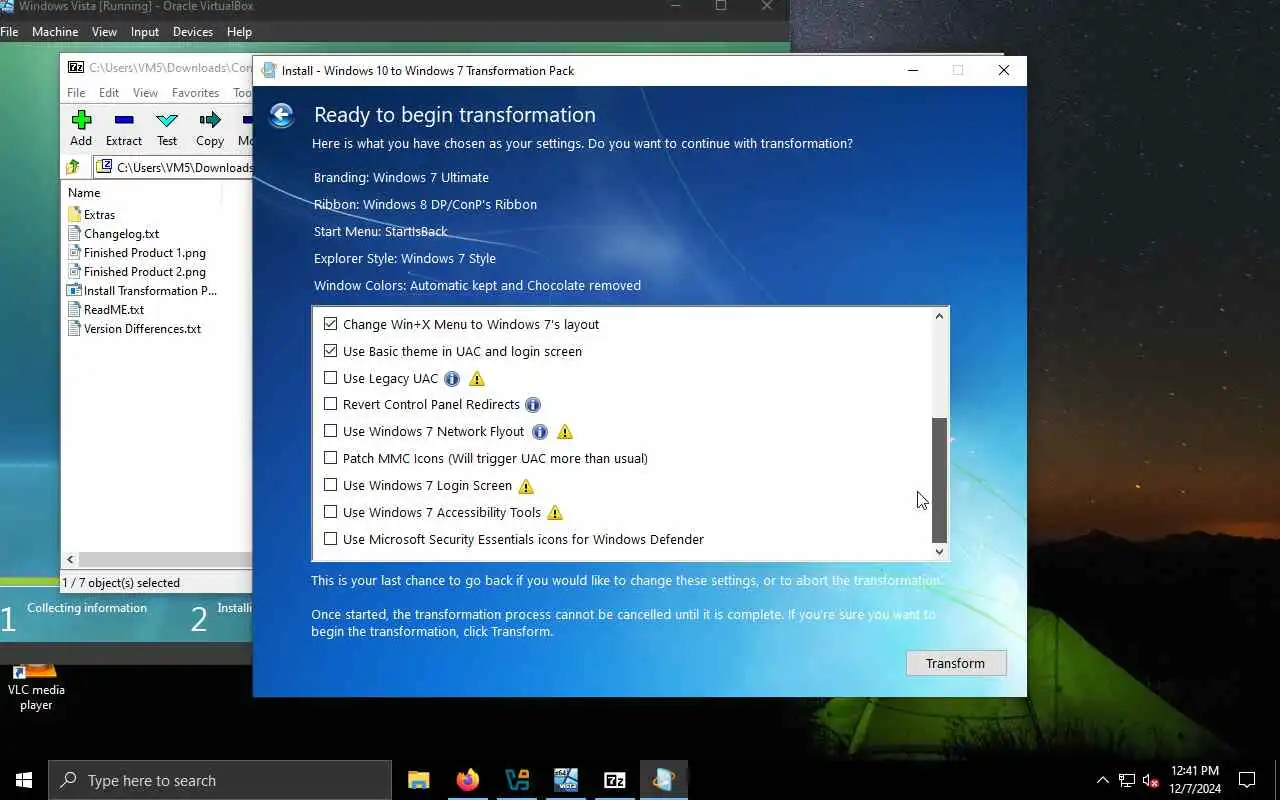
Task: Select ReadME.txt in the 7-Zip list
Action: [113, 310]
